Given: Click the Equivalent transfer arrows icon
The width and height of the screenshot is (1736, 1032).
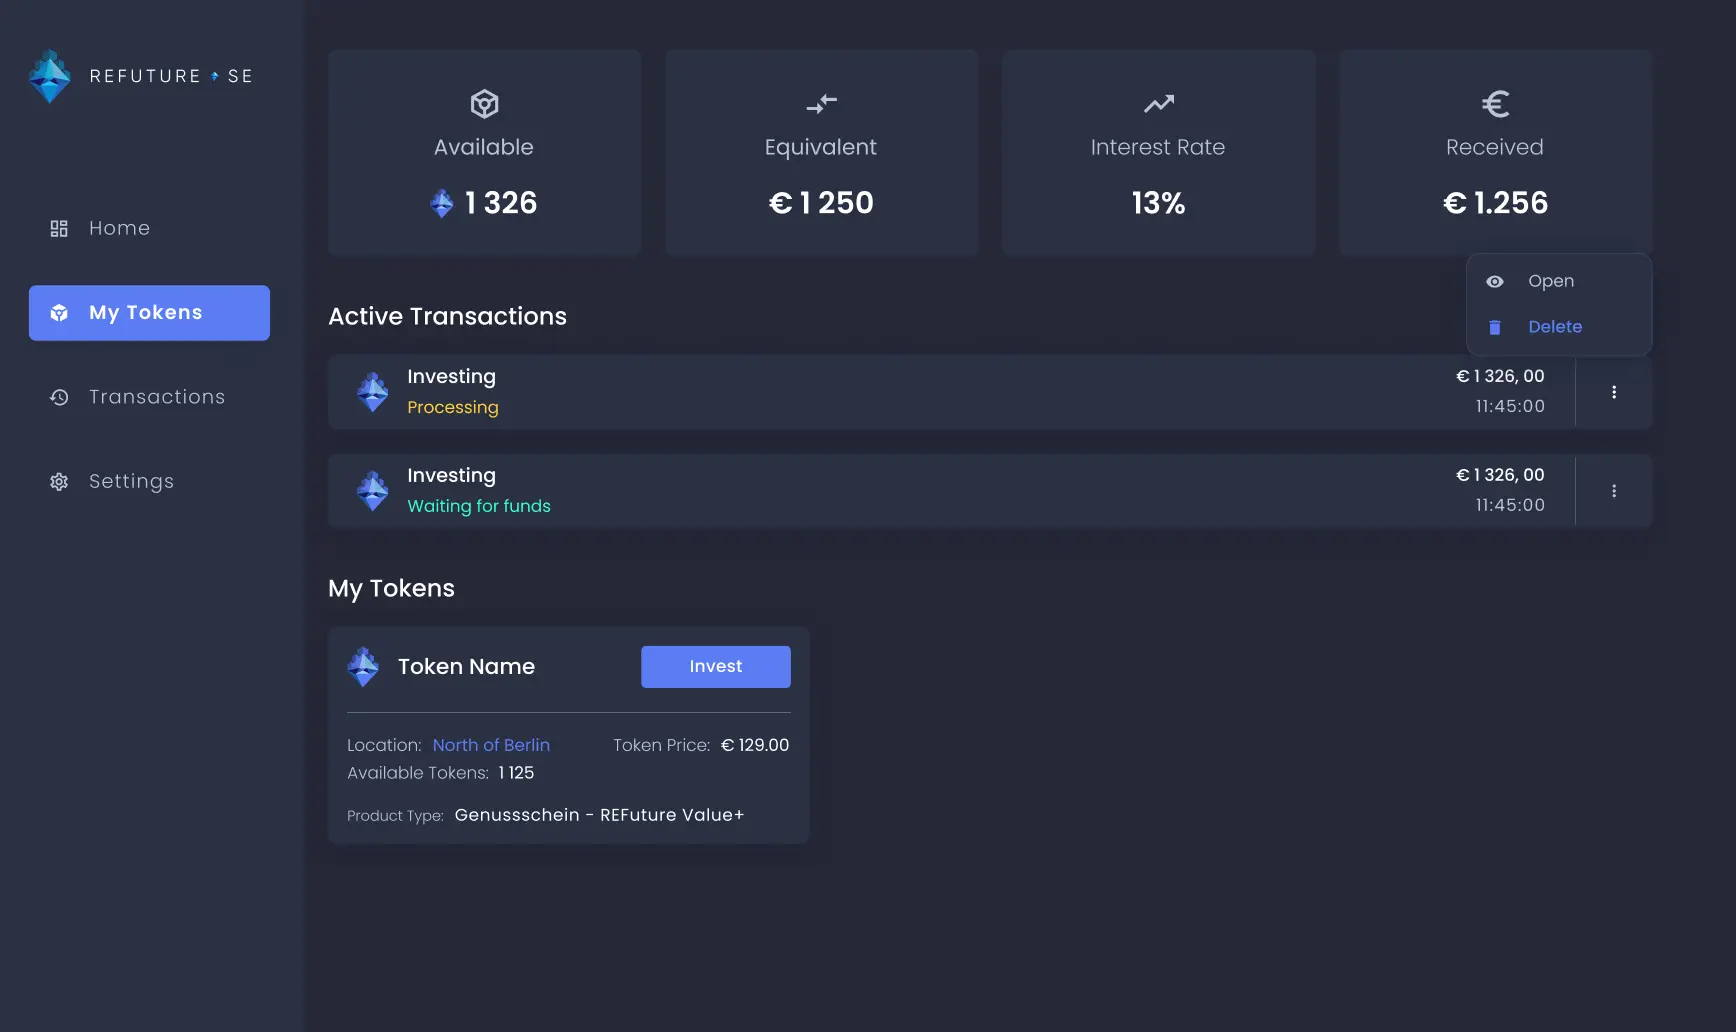Looking at the screenshot, I should click(821, 103).
